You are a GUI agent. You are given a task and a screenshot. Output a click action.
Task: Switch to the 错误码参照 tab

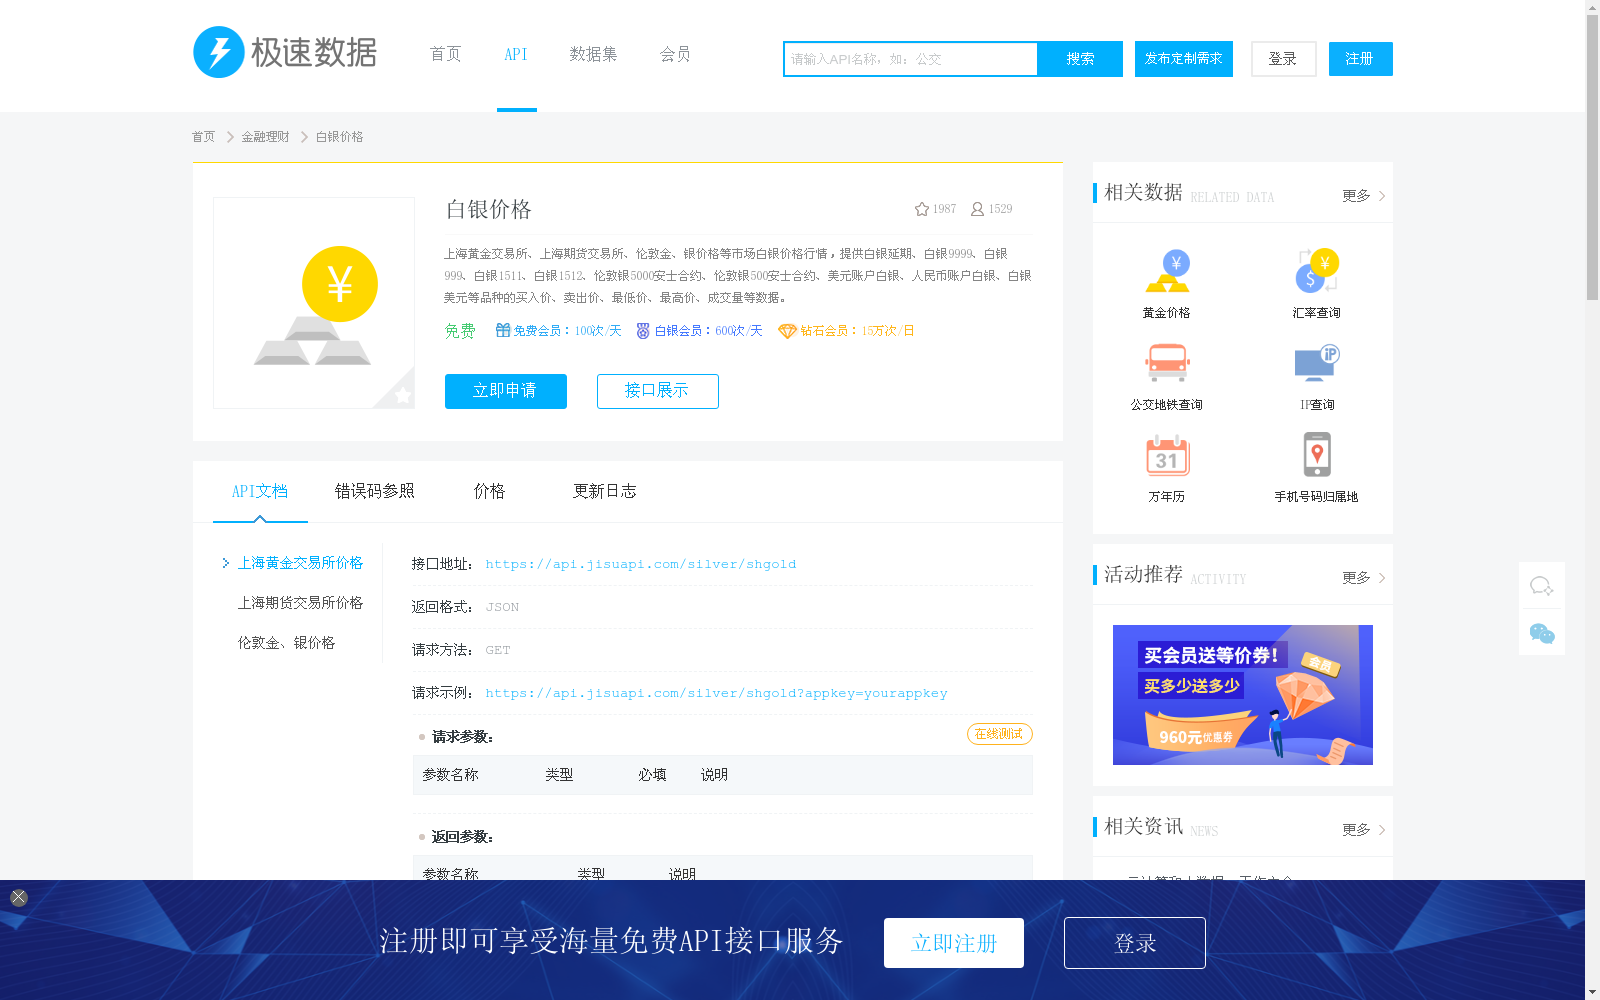374,491
